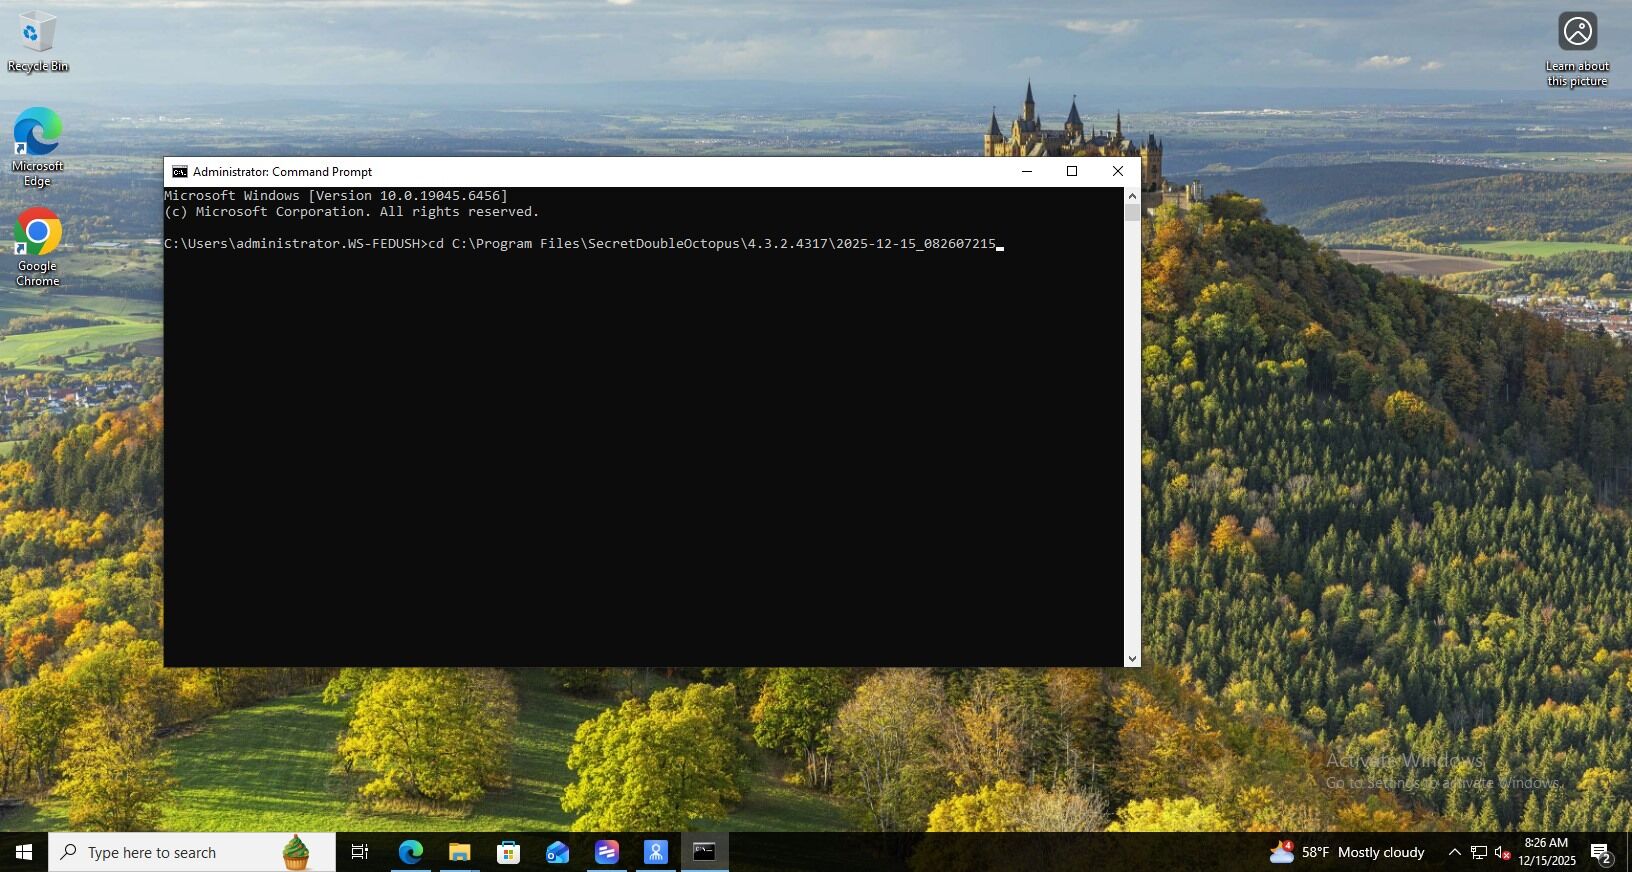Maximize the Command Prompt window
The width and height of the screenshot is (1632, 872).
pyautogui.click(x=1072, y=171)
